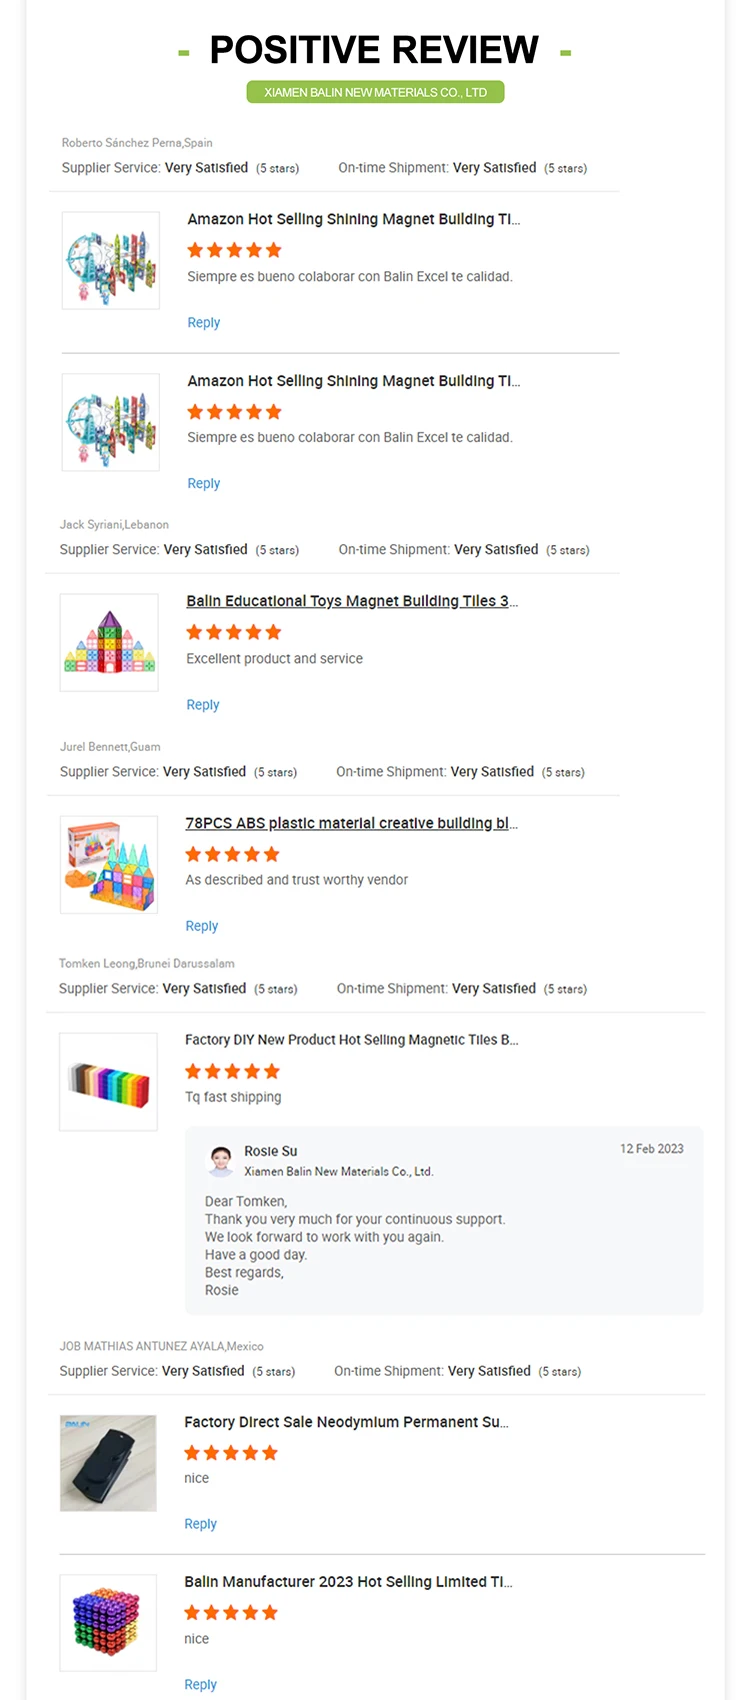Open '78PCS ABS plastic material' product link
The width and height of the screenshot is (750, 1700).
coord(351,823)
